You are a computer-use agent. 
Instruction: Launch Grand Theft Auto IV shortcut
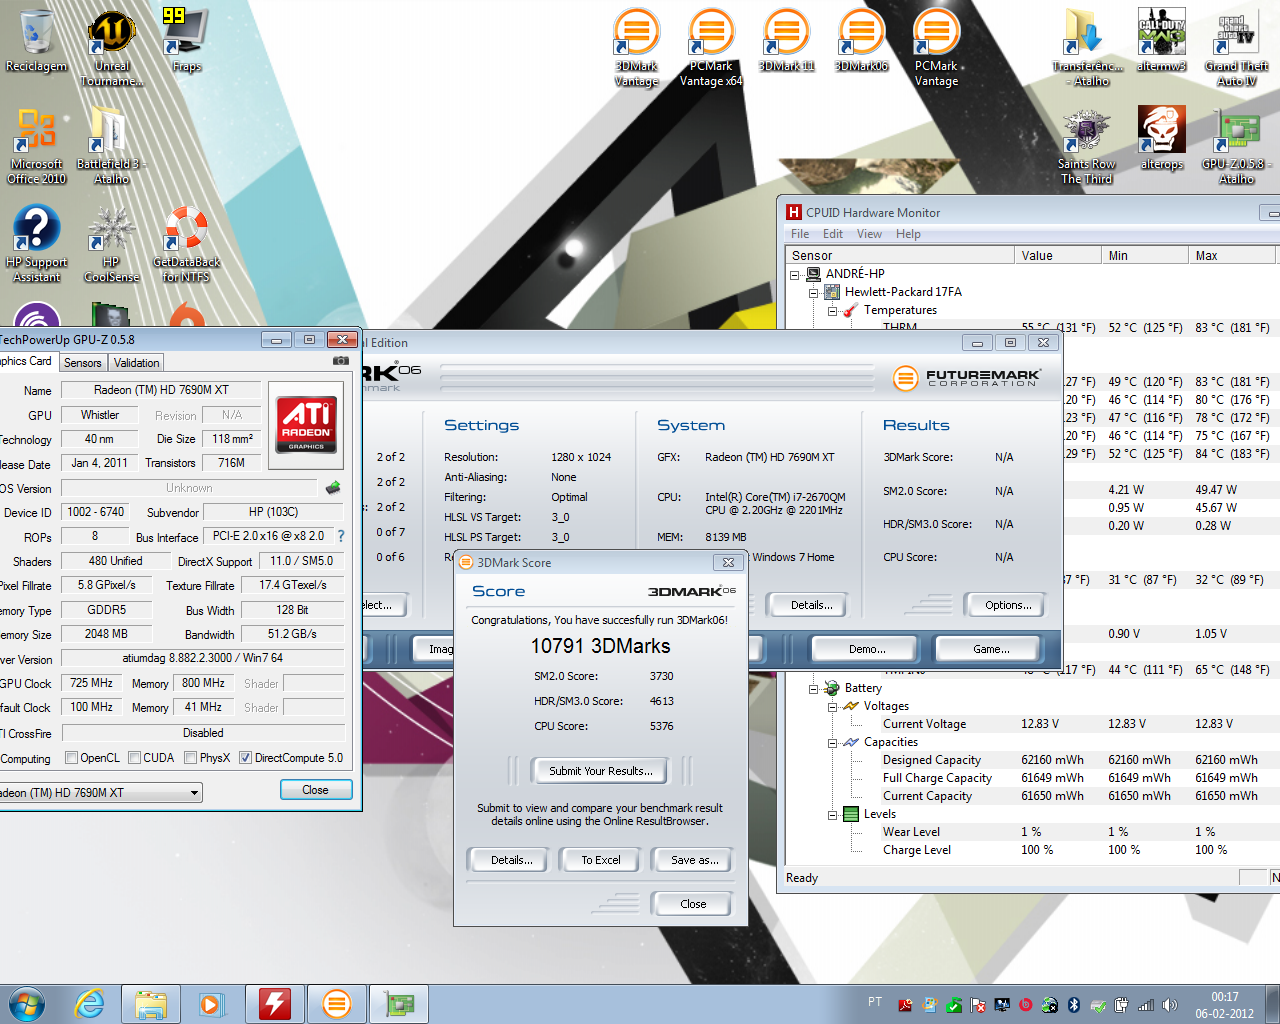[1237, 48]
